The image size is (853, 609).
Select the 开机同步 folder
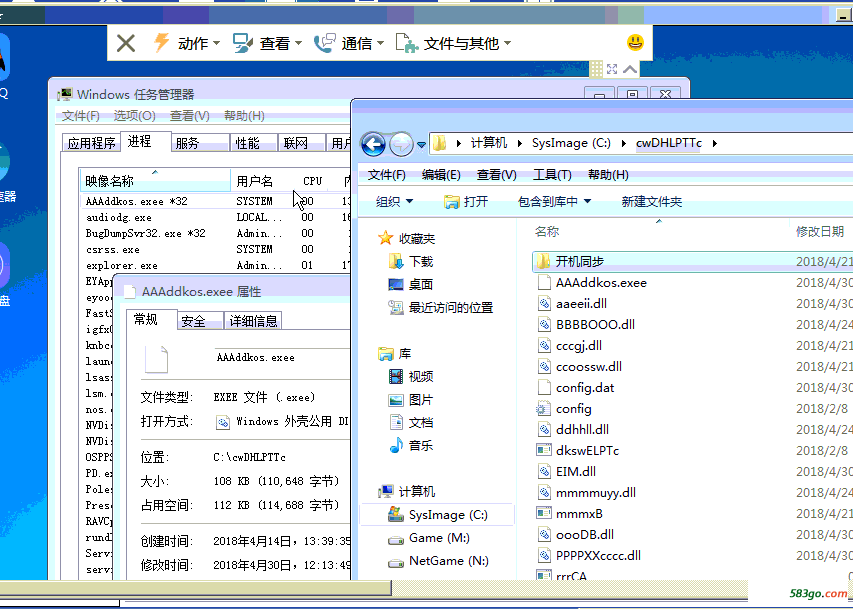692,261
